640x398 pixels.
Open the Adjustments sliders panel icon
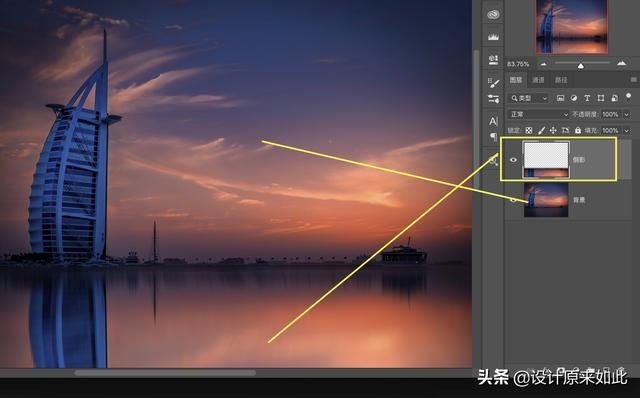pyautogui.click(x=493, y=98)
